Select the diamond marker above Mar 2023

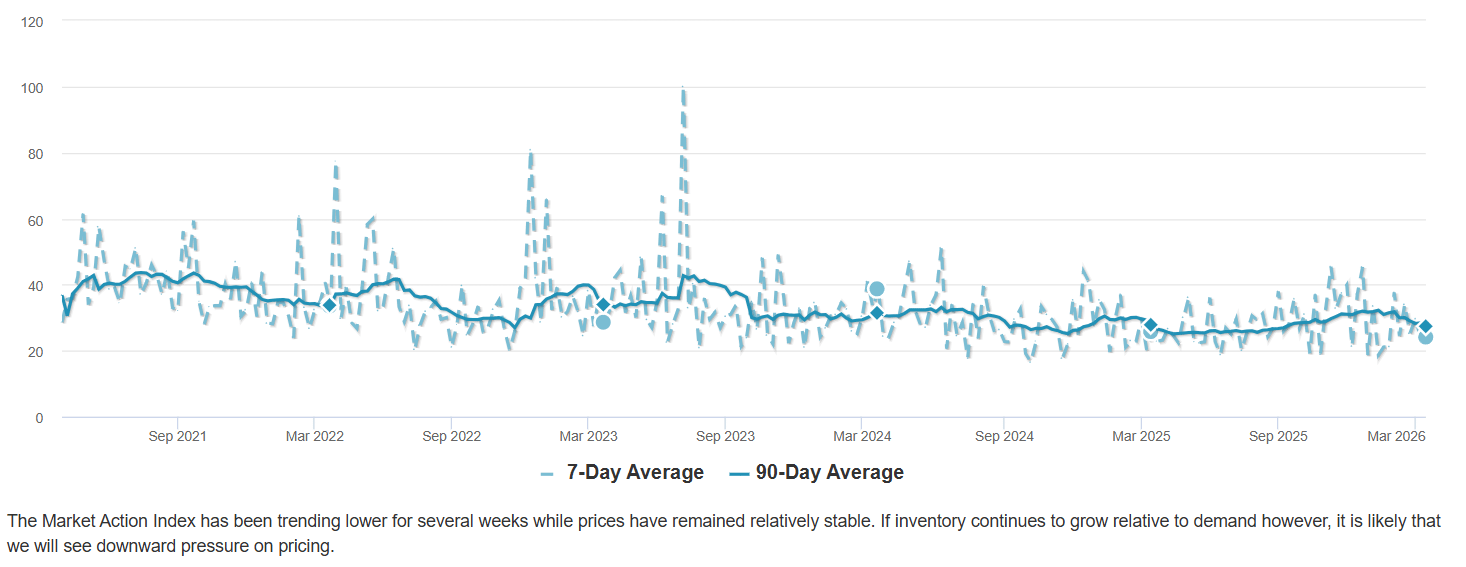point(603,304)
